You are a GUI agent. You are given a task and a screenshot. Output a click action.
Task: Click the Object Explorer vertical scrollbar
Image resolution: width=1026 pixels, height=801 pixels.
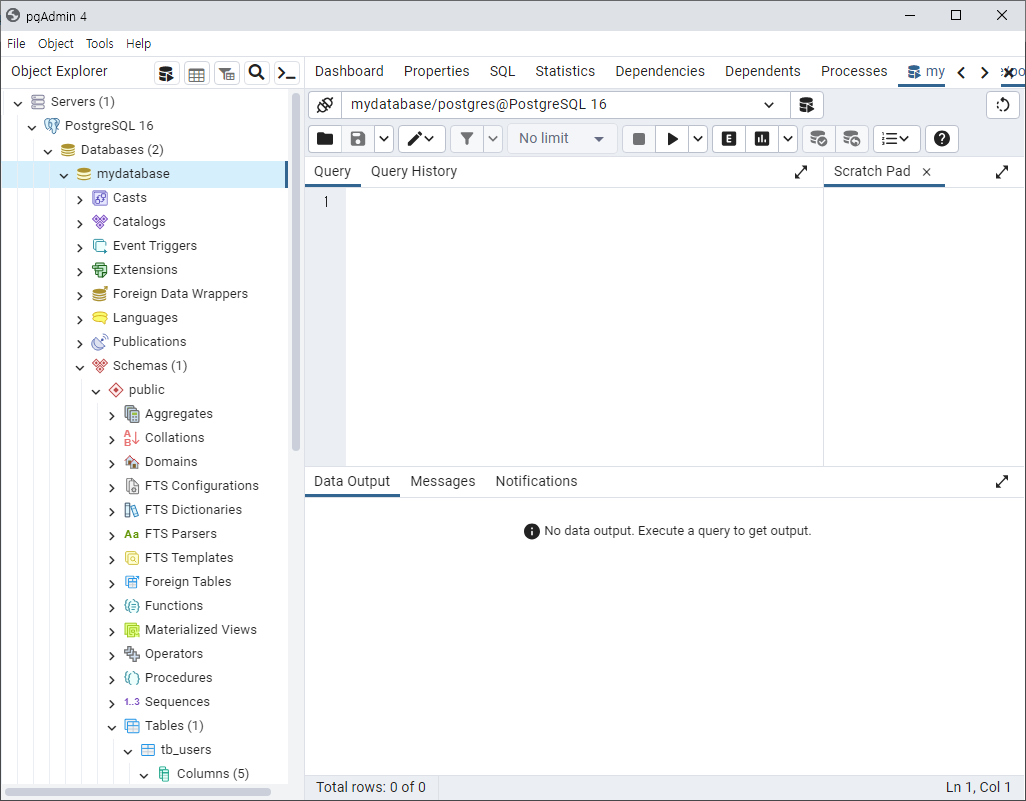click(x=296, y=272)
